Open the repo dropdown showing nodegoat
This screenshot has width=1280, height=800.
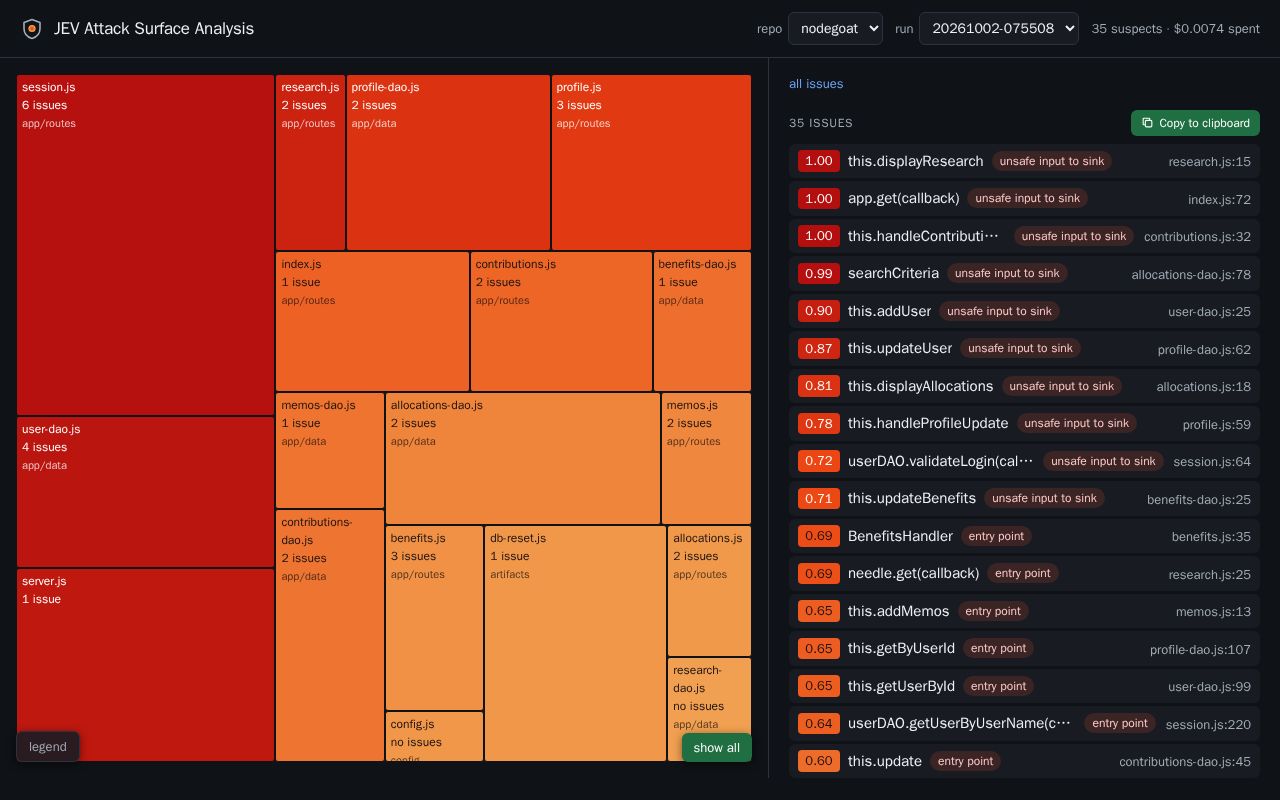tap(835, 28)
